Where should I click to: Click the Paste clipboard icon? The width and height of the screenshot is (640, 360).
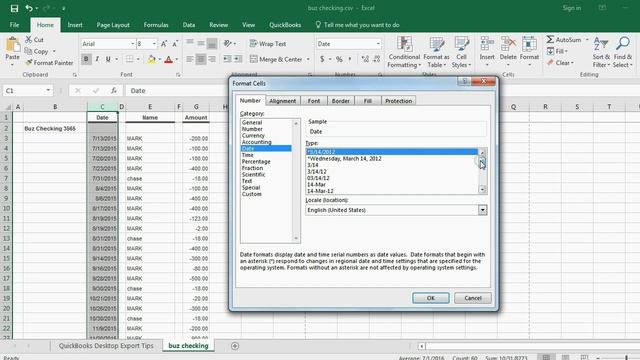click(13, 45)
